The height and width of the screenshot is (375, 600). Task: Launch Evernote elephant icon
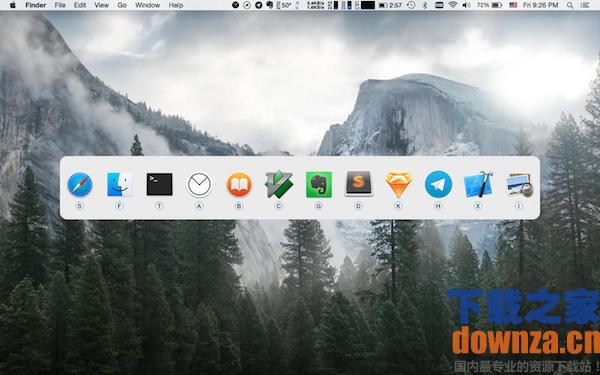pyautogui.click(x=319, y=184)
